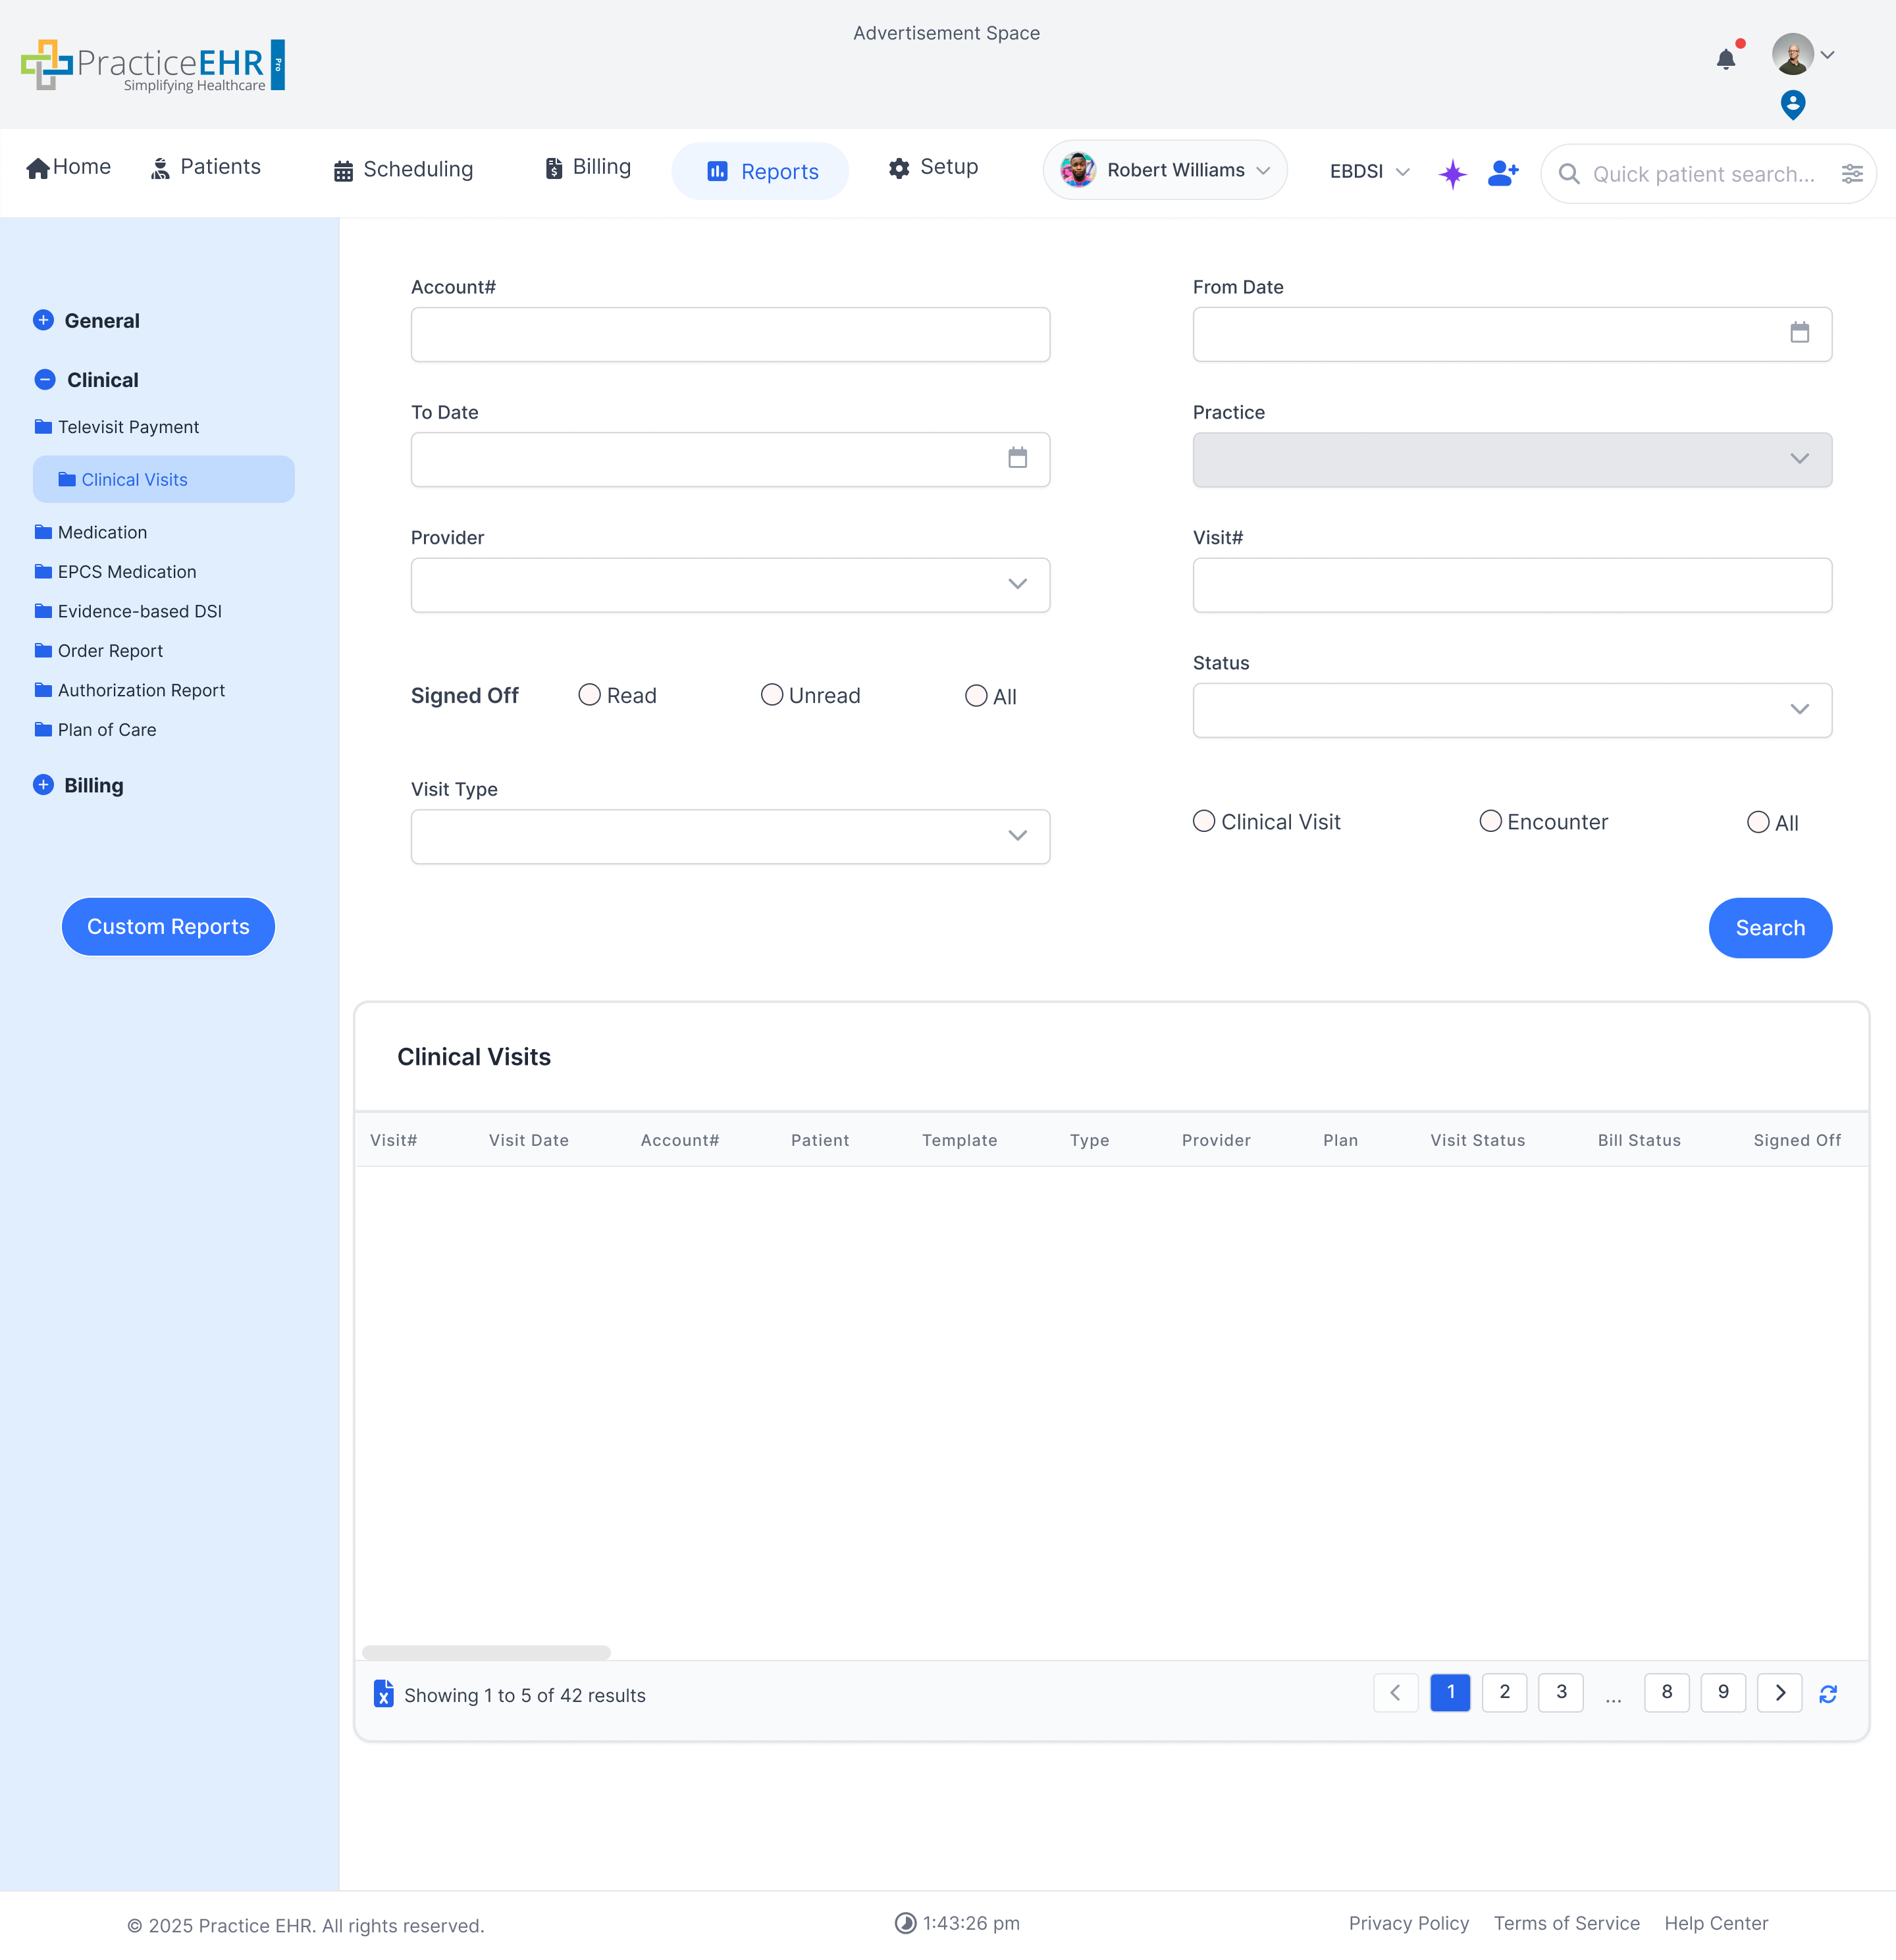Open the Medication report in sidebar
The width and height of the screenshot is (1896, 1960).
pos(102,532)
